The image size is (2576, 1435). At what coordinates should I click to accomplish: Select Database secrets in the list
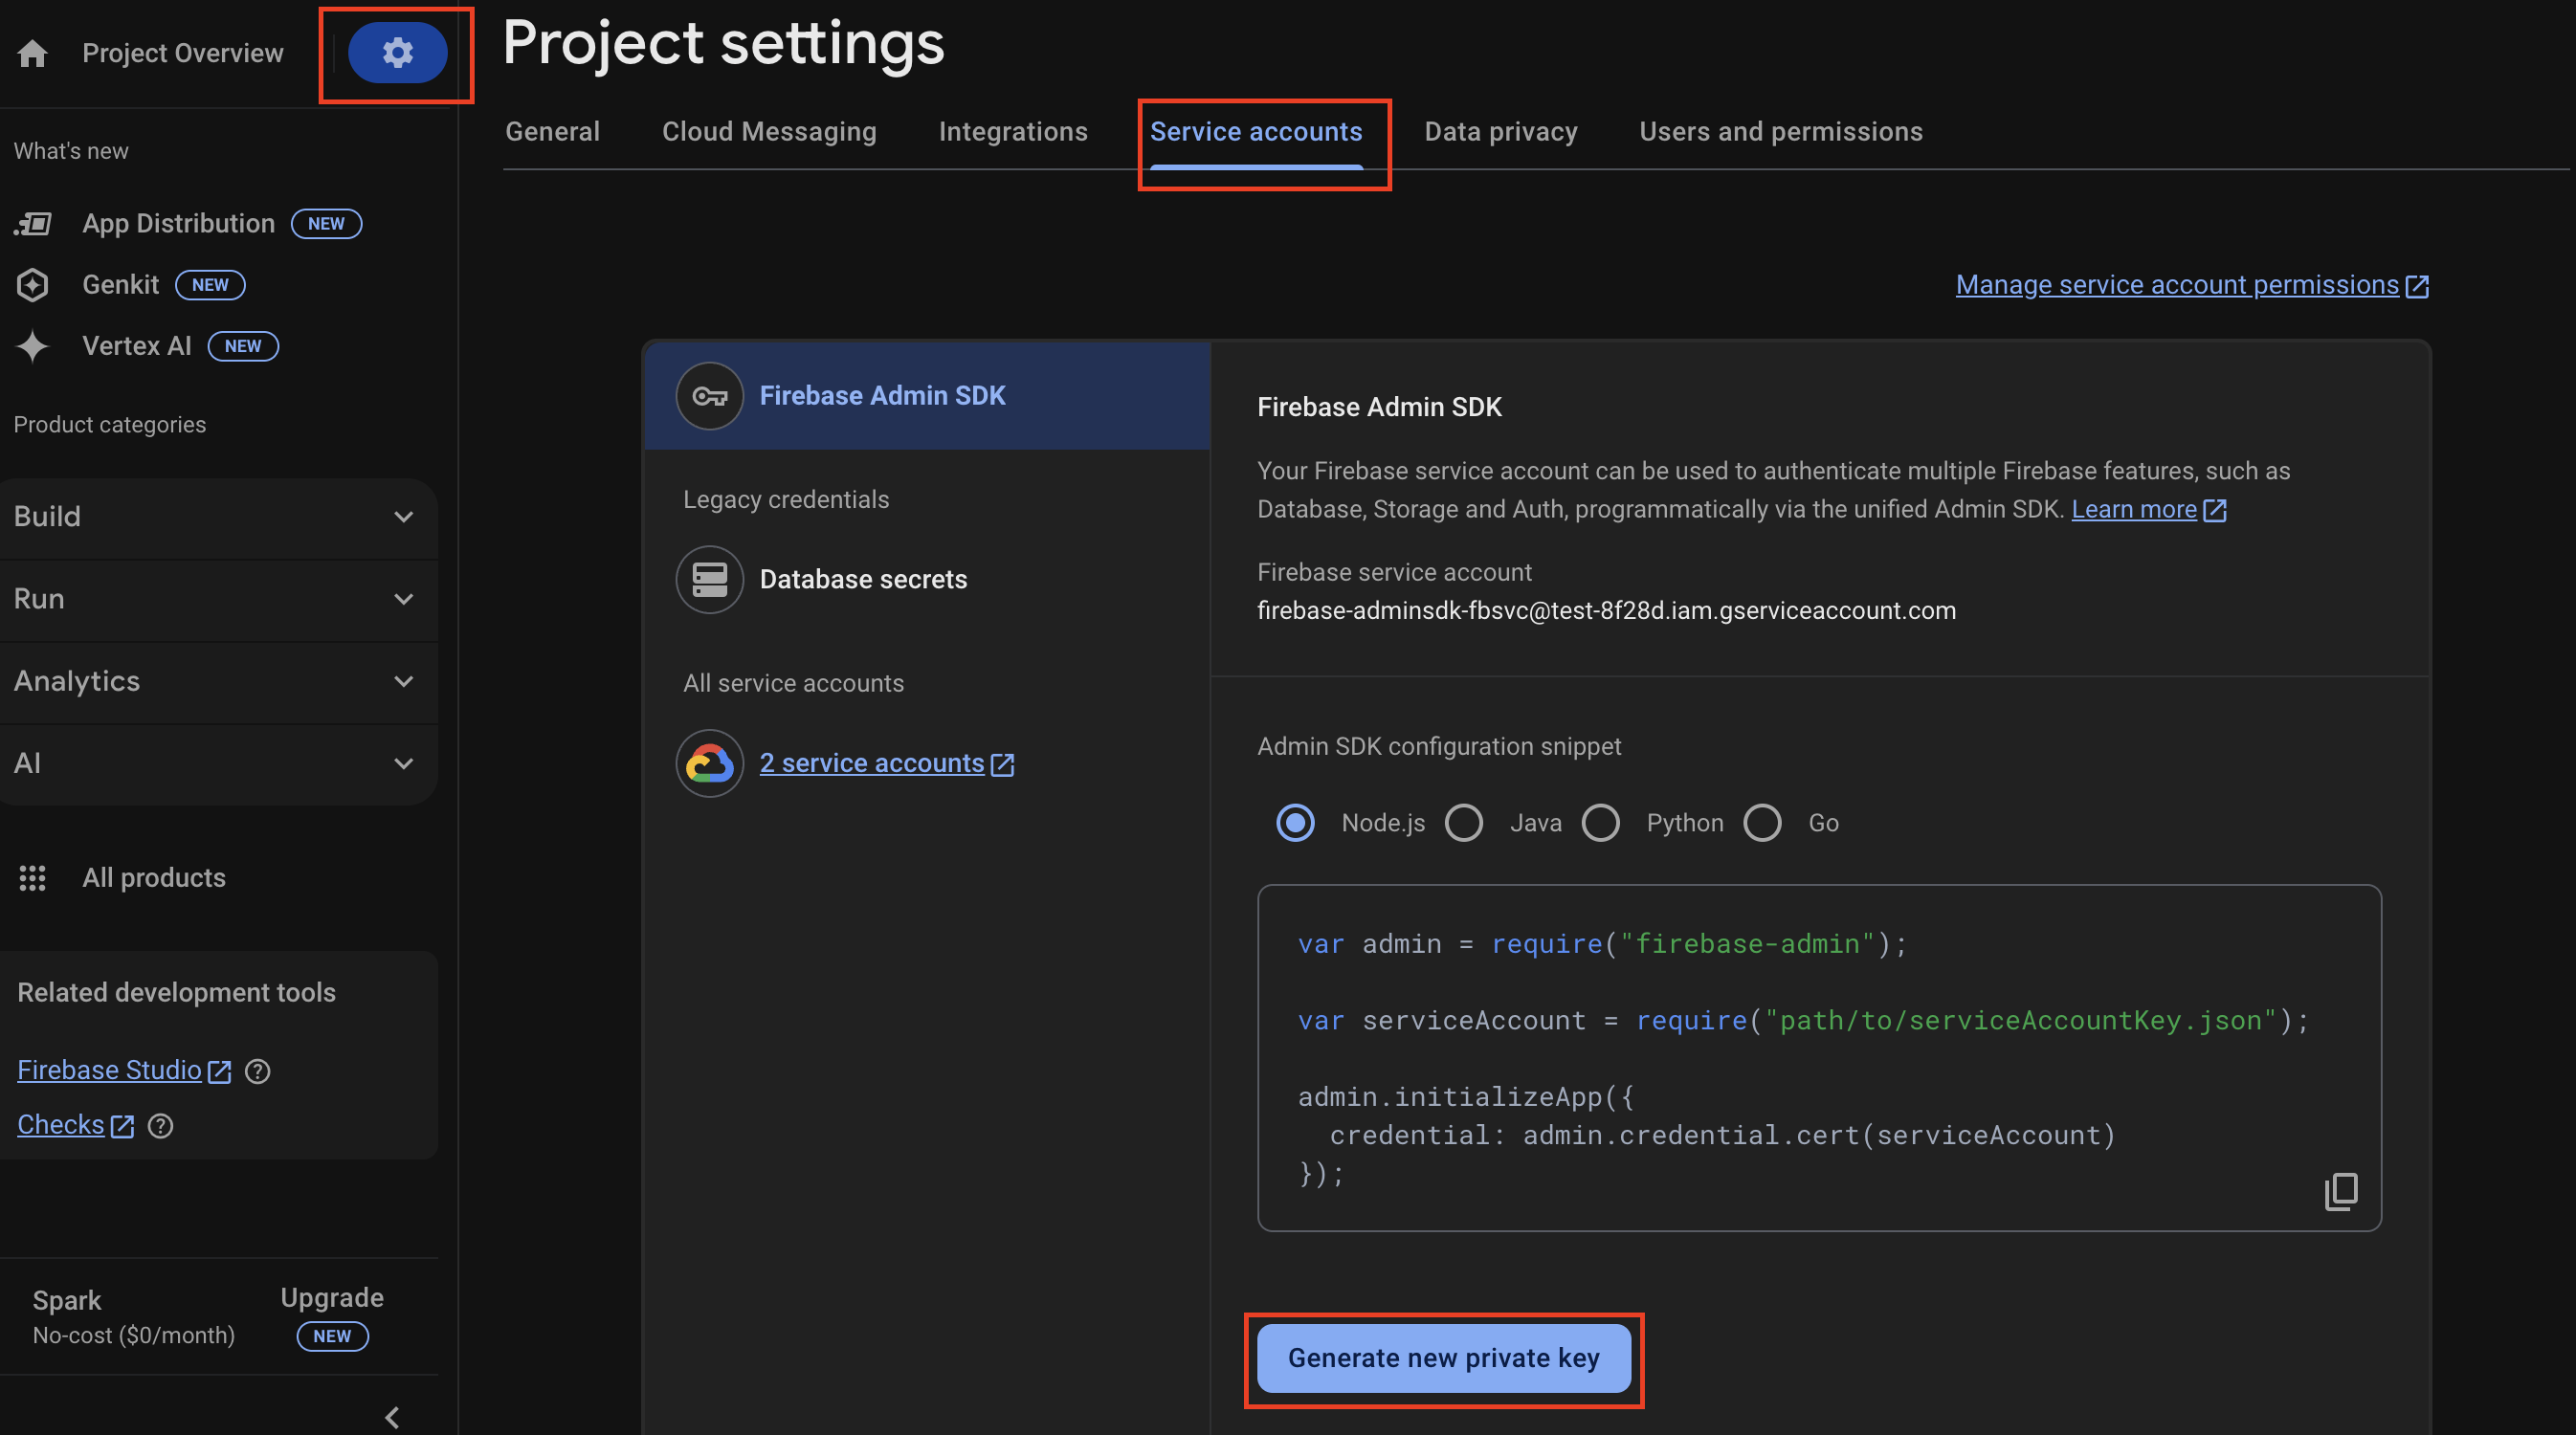pyautogui.click(x=863, y=580)
